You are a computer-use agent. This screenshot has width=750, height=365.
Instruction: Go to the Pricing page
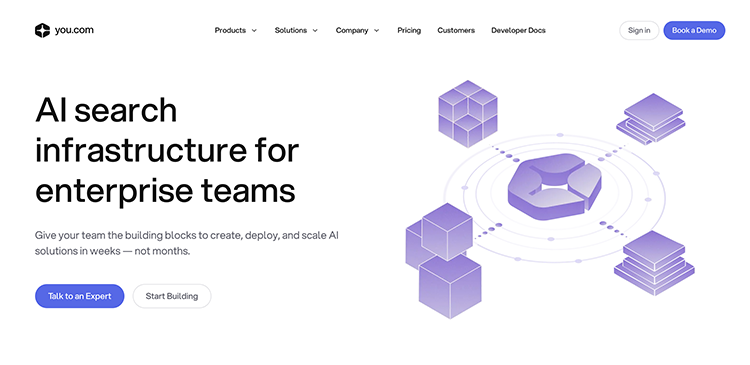coord(409,30)
